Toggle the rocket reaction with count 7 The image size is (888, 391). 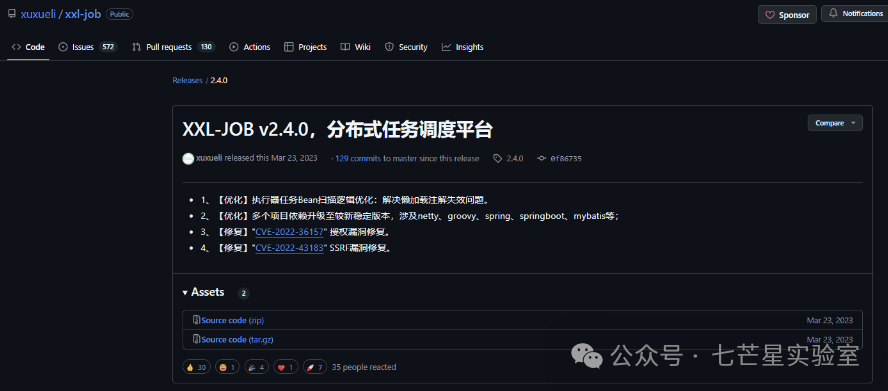click(315, 367)
